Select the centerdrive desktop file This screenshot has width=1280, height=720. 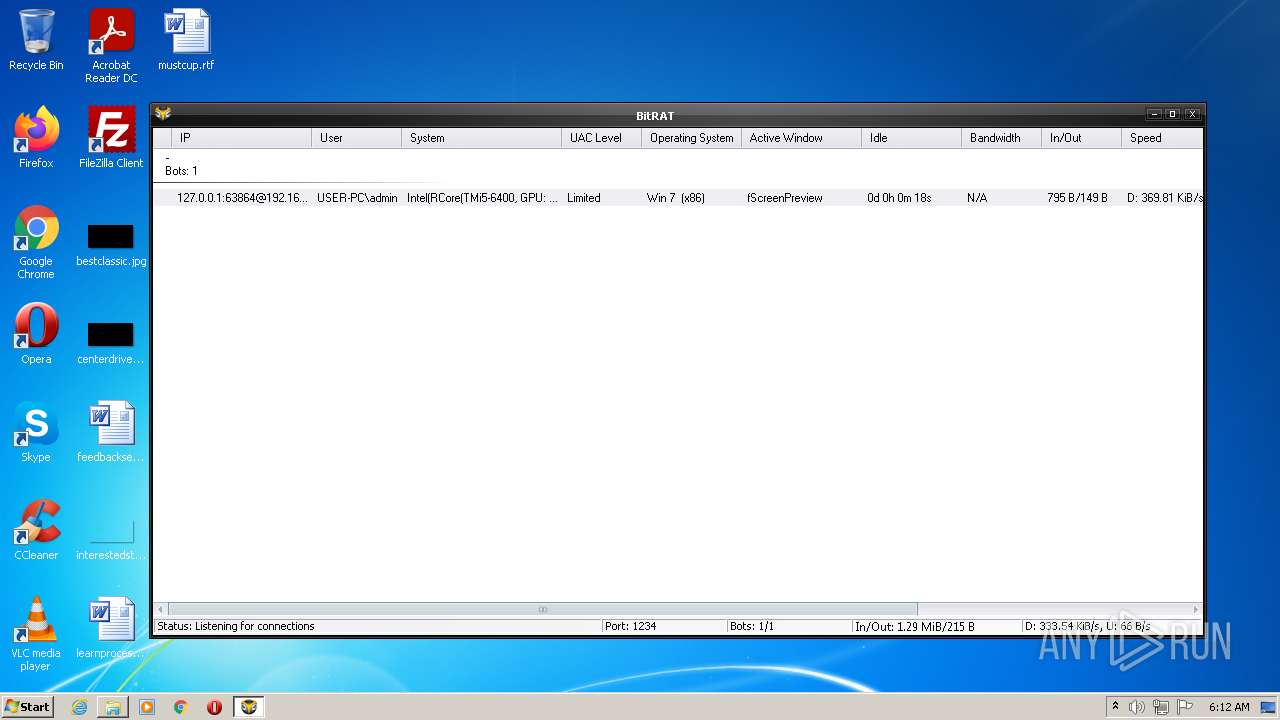point(111,344)
